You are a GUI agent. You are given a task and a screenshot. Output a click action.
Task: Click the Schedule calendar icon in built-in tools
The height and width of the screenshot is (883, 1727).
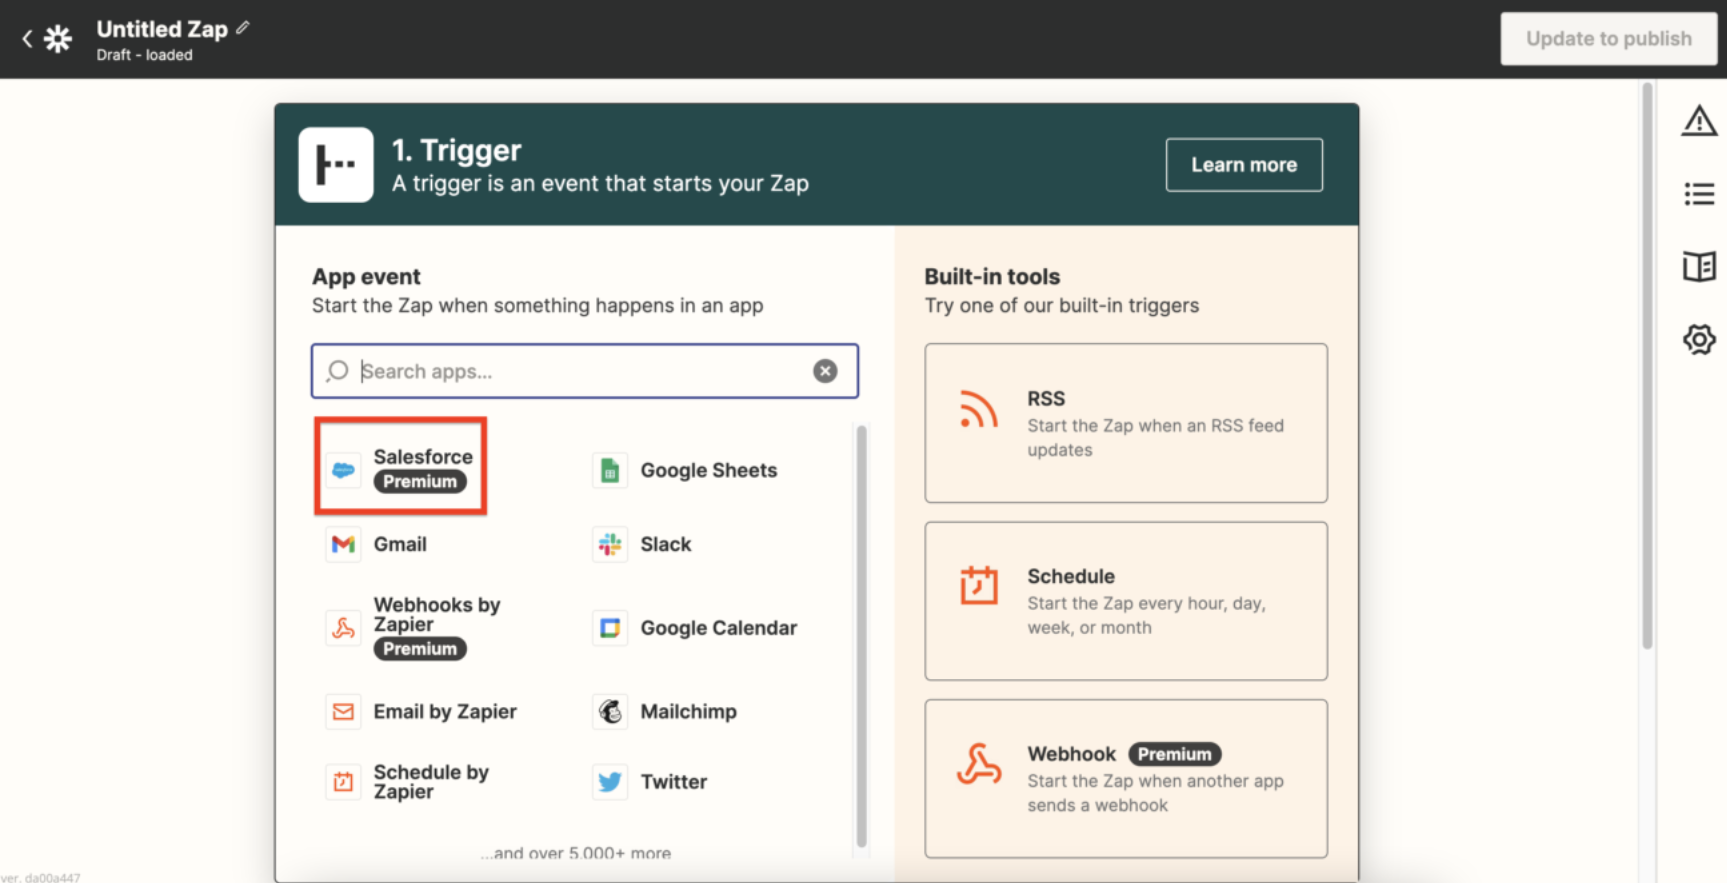tap(979, 586)
